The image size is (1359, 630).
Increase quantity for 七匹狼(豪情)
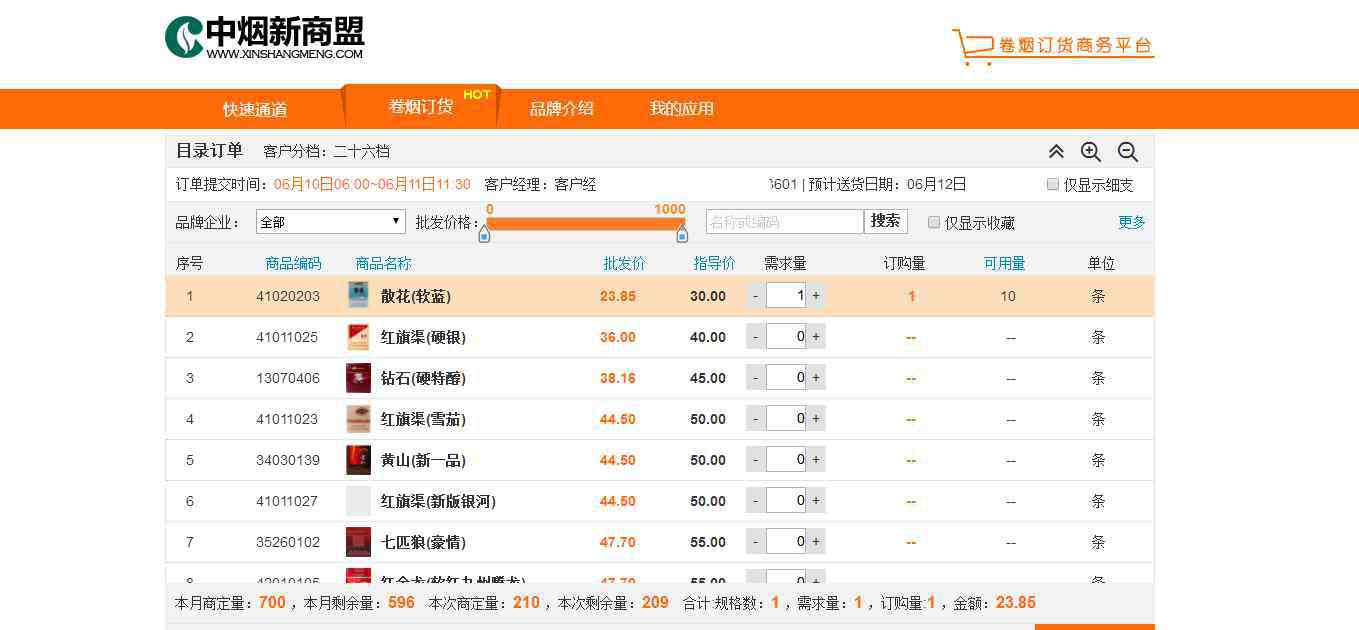(x=816, y=542)
